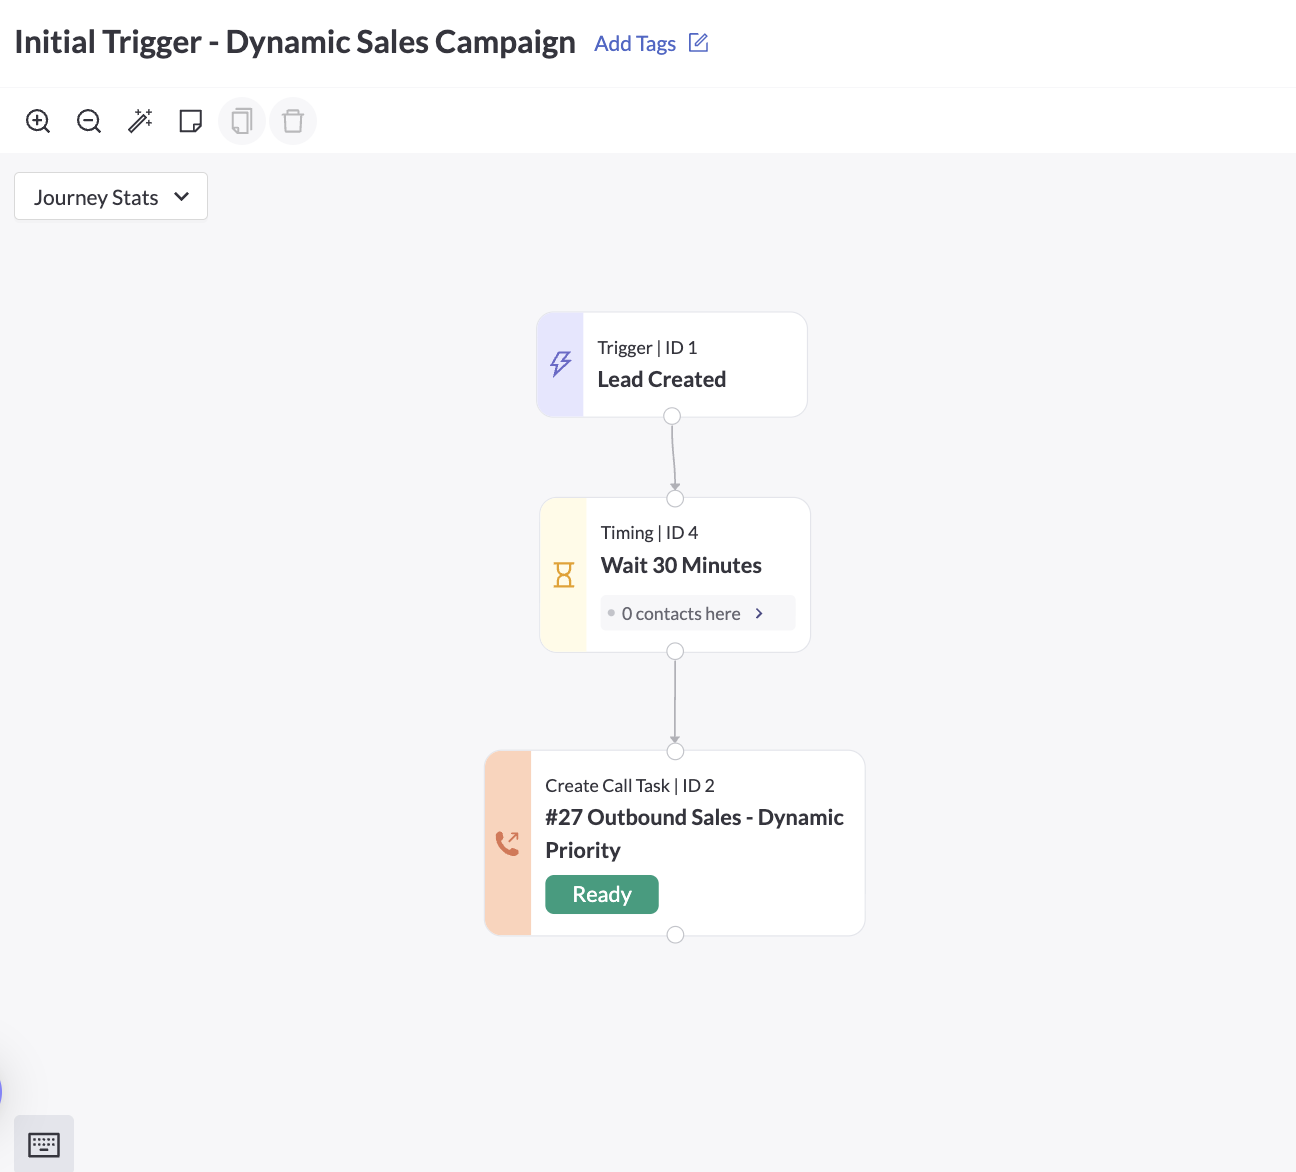Click the Add Tags link
The image size is (1296, 1172).
(x=635, y=44)
